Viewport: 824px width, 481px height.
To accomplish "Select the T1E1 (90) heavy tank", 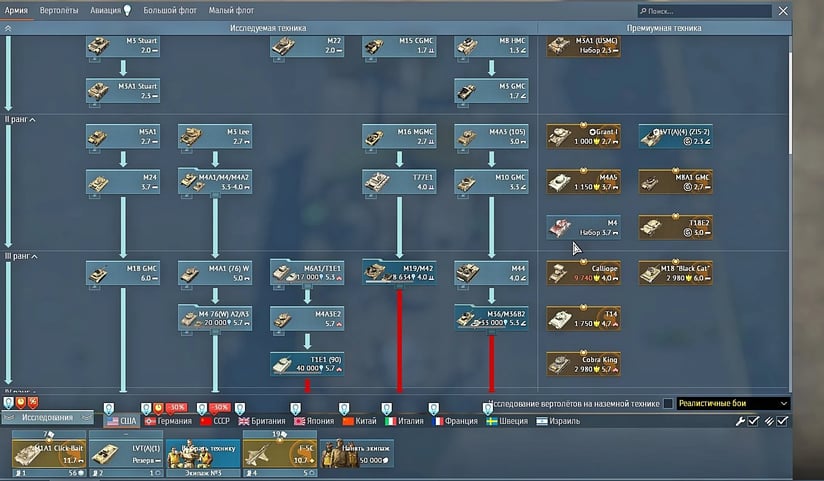I will 307,362.
